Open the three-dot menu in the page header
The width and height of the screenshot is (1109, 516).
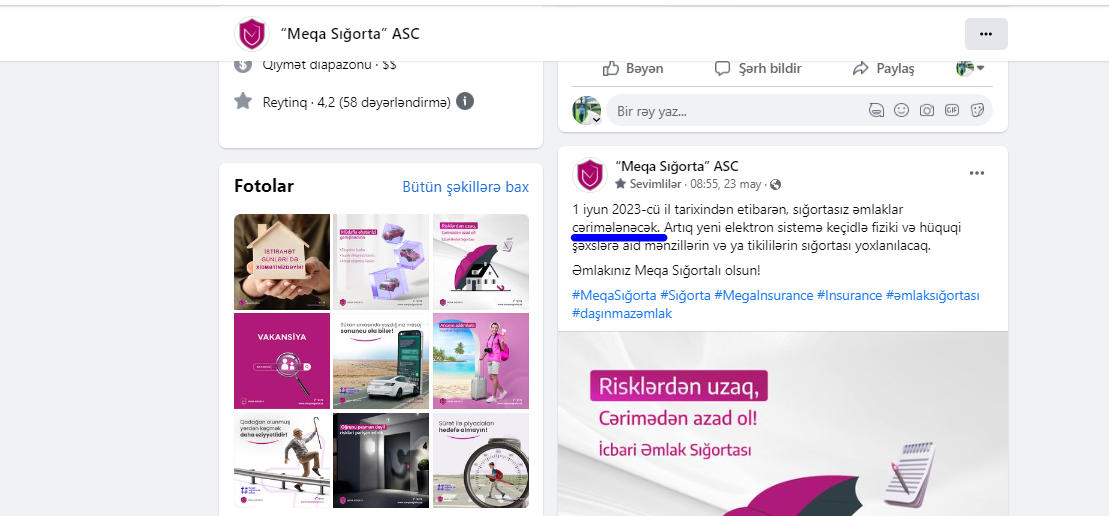coord(986,34)
